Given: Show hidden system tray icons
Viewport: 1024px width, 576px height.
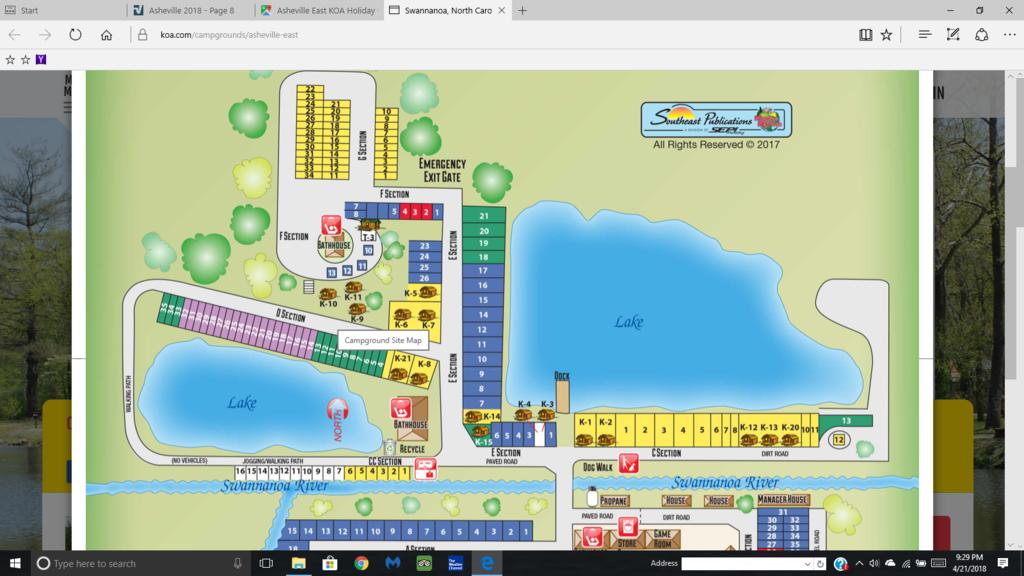Looking at the screenshot, I should pyautogui.click(x=861, y=564).
